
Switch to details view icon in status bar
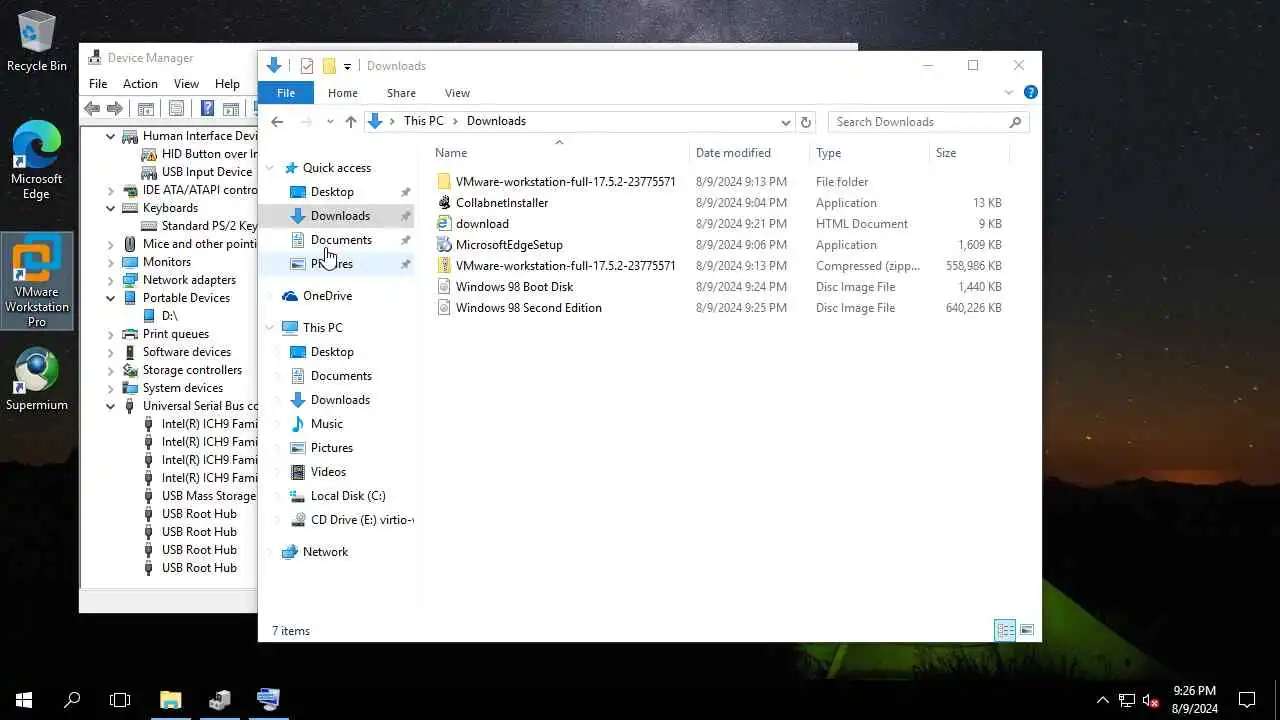tap(1005, 630)
